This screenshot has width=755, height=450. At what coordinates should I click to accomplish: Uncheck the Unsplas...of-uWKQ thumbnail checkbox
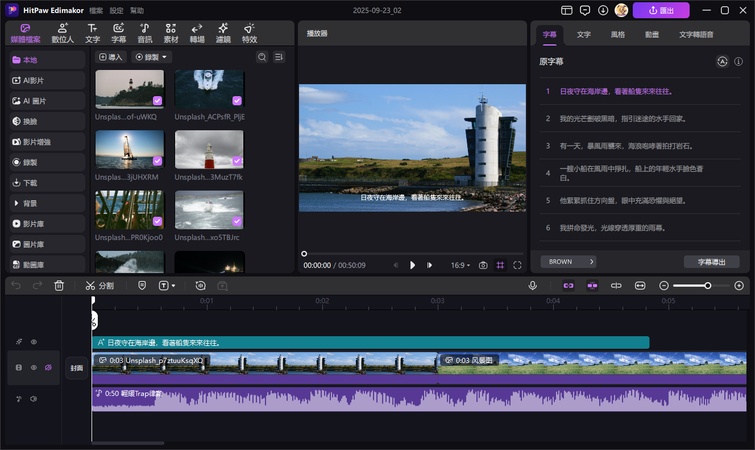click(157, 100)
